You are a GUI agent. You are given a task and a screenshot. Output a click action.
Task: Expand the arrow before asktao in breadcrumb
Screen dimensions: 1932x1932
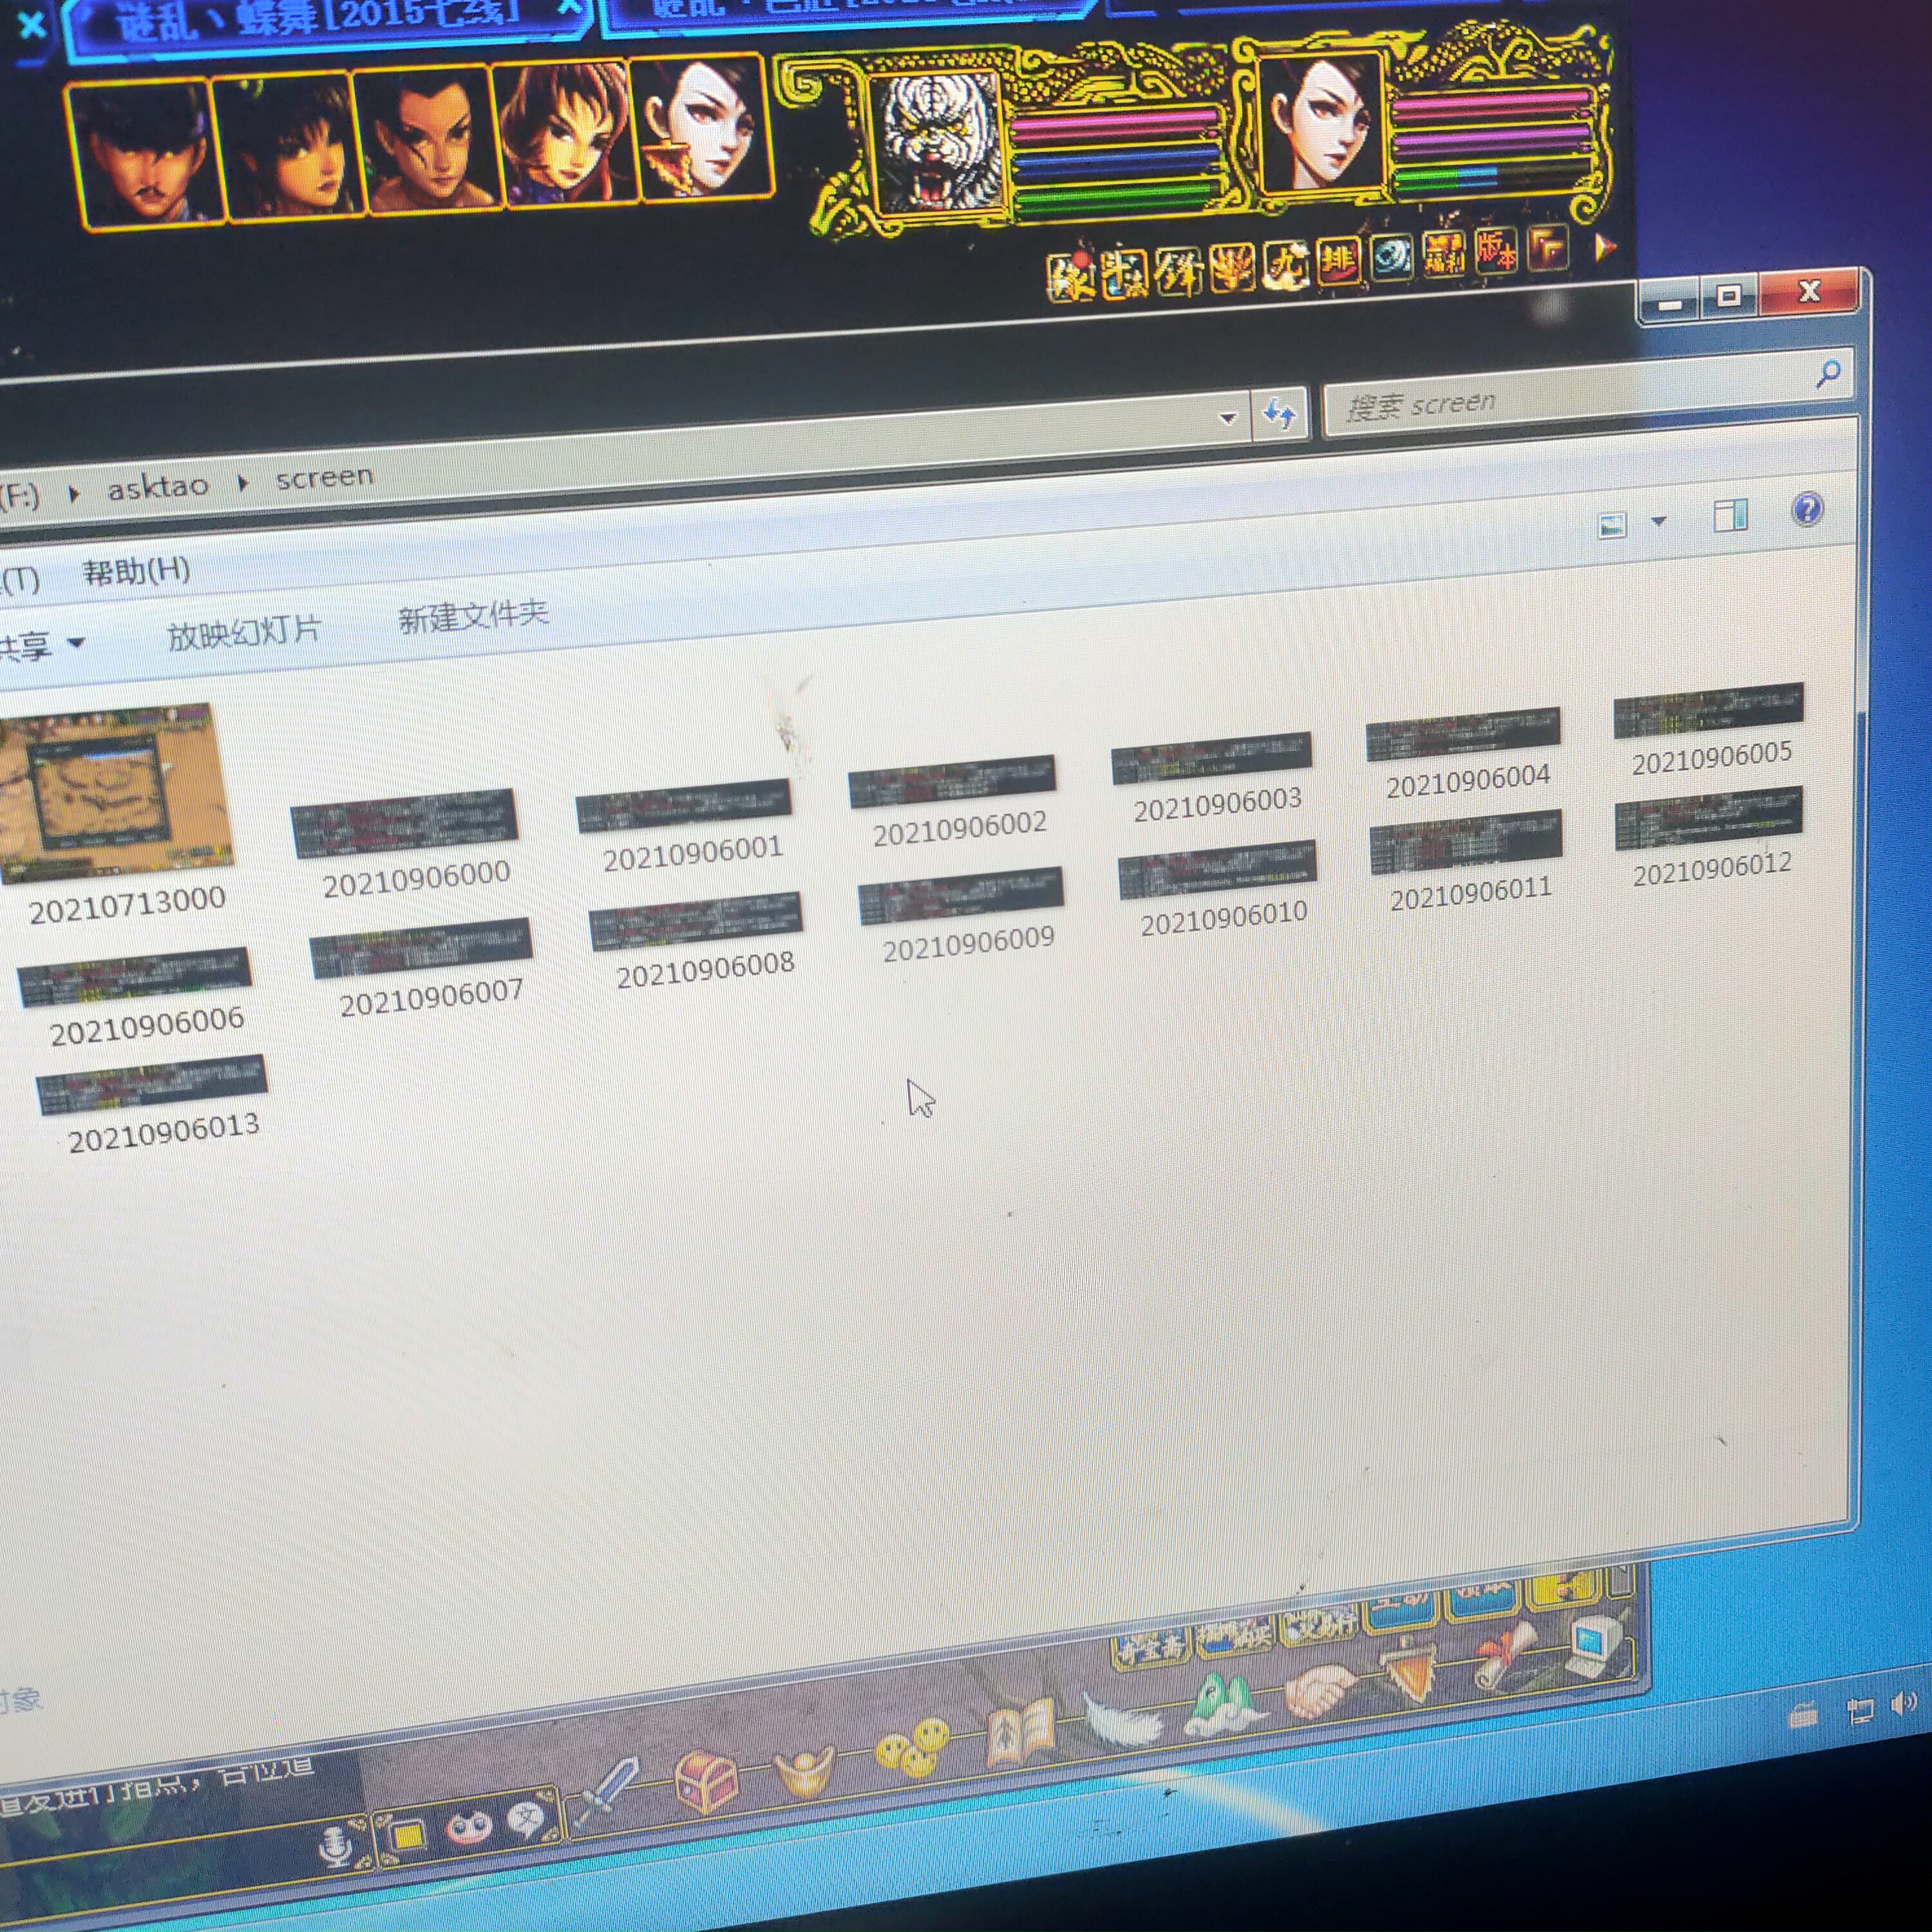pos(74,493)
